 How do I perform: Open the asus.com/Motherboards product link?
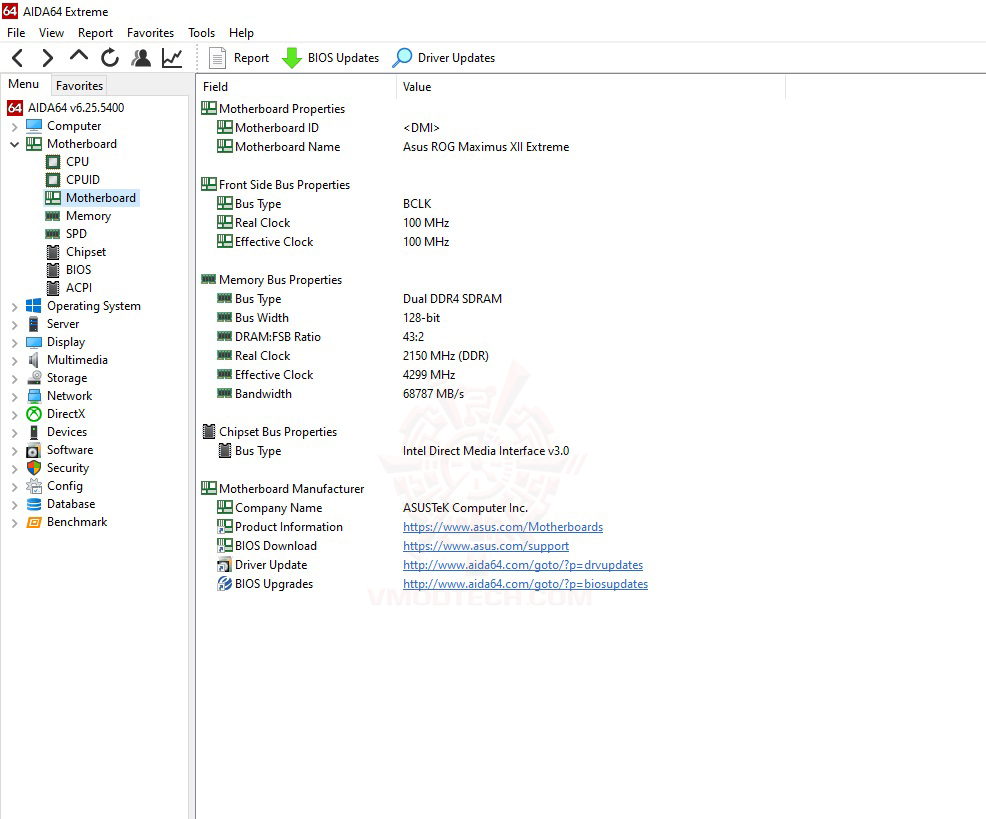pyautogui.click(x=503, y=527)
